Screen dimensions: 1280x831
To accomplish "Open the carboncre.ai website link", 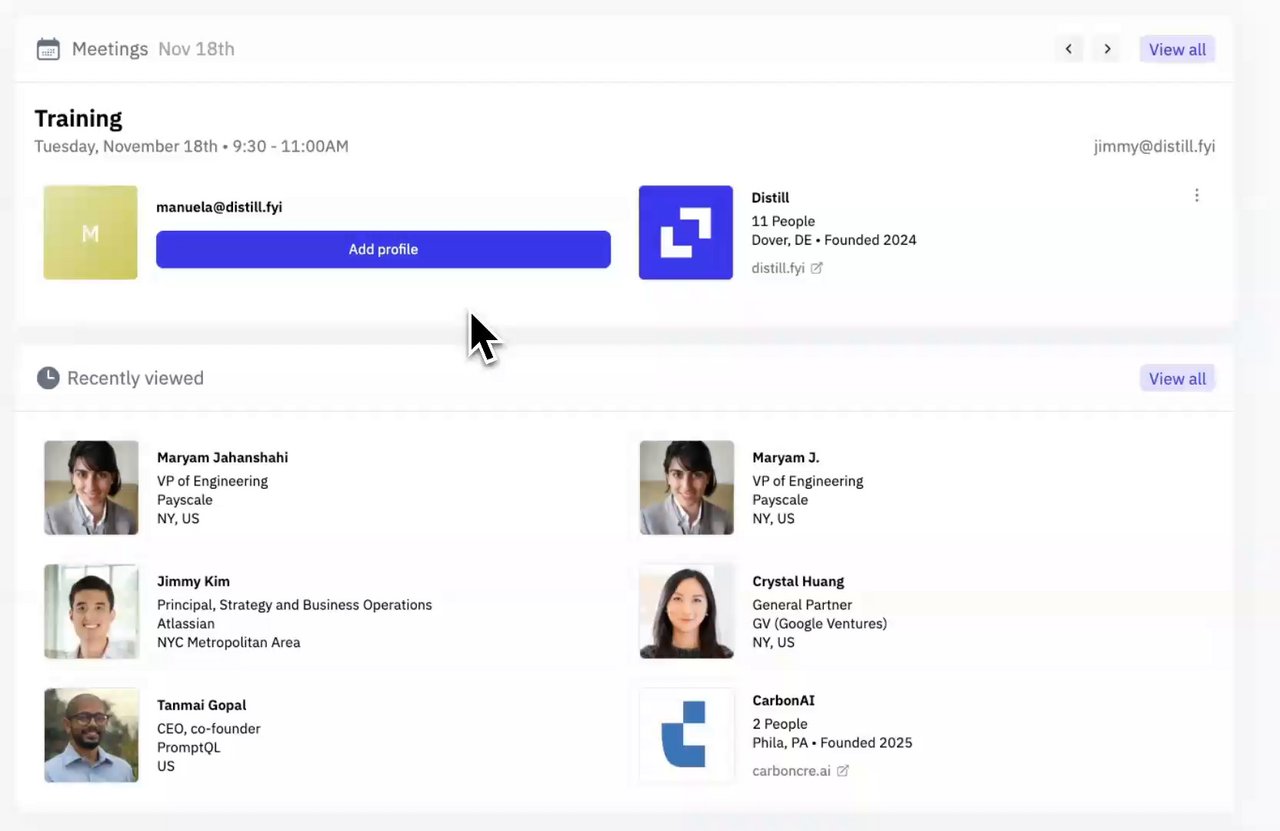I will pos(791,771).
